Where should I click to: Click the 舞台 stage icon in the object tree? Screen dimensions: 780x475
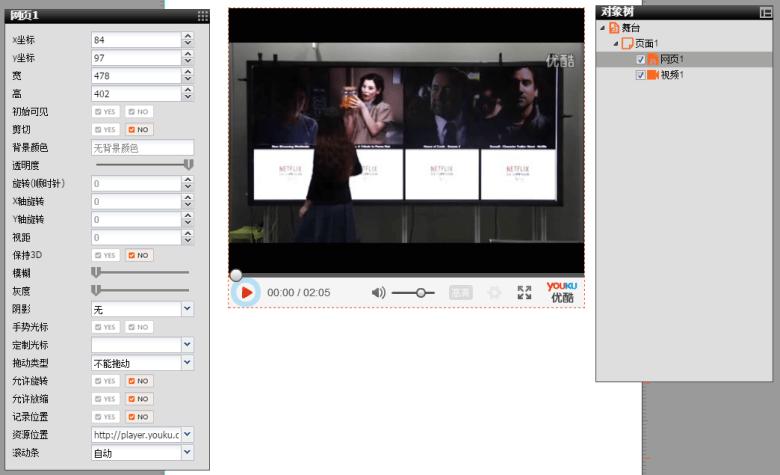[x=614, y=28]
